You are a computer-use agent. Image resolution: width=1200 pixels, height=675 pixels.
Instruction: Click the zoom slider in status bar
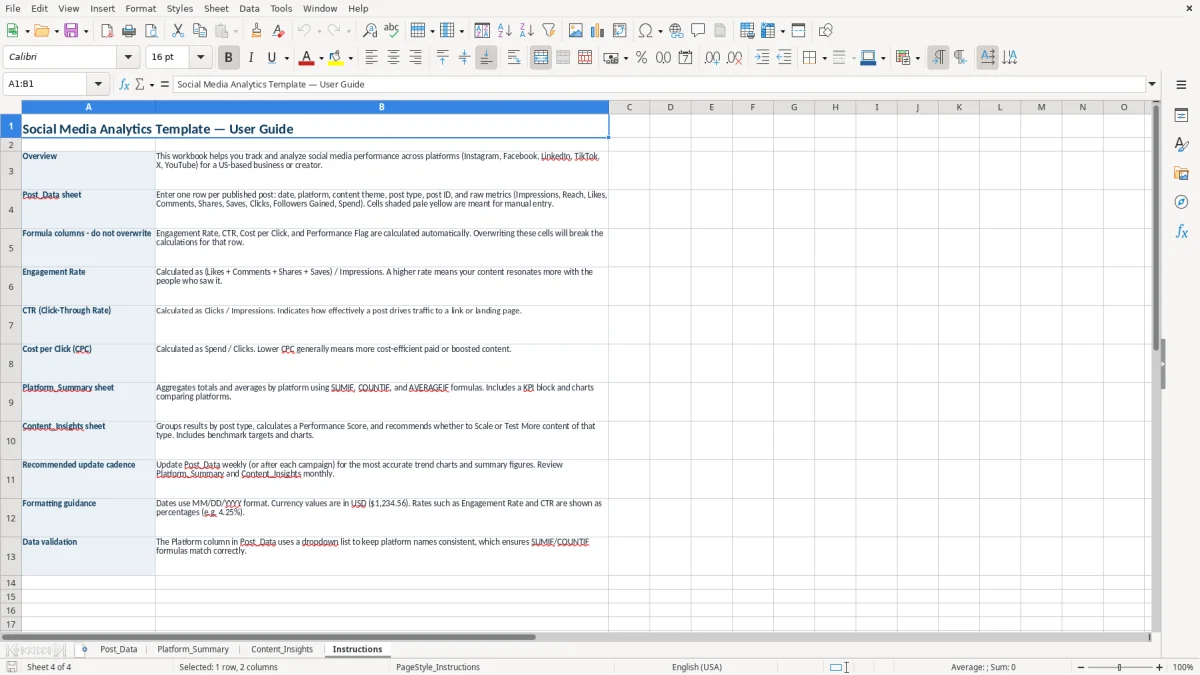coord(1119,667)
